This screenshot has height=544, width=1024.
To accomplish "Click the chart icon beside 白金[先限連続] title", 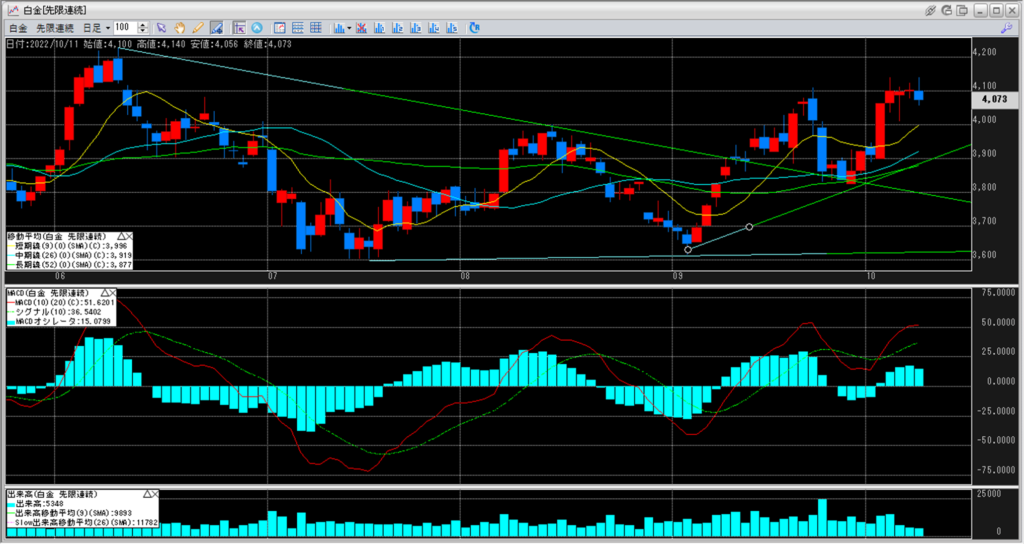I will click(12, 10).
